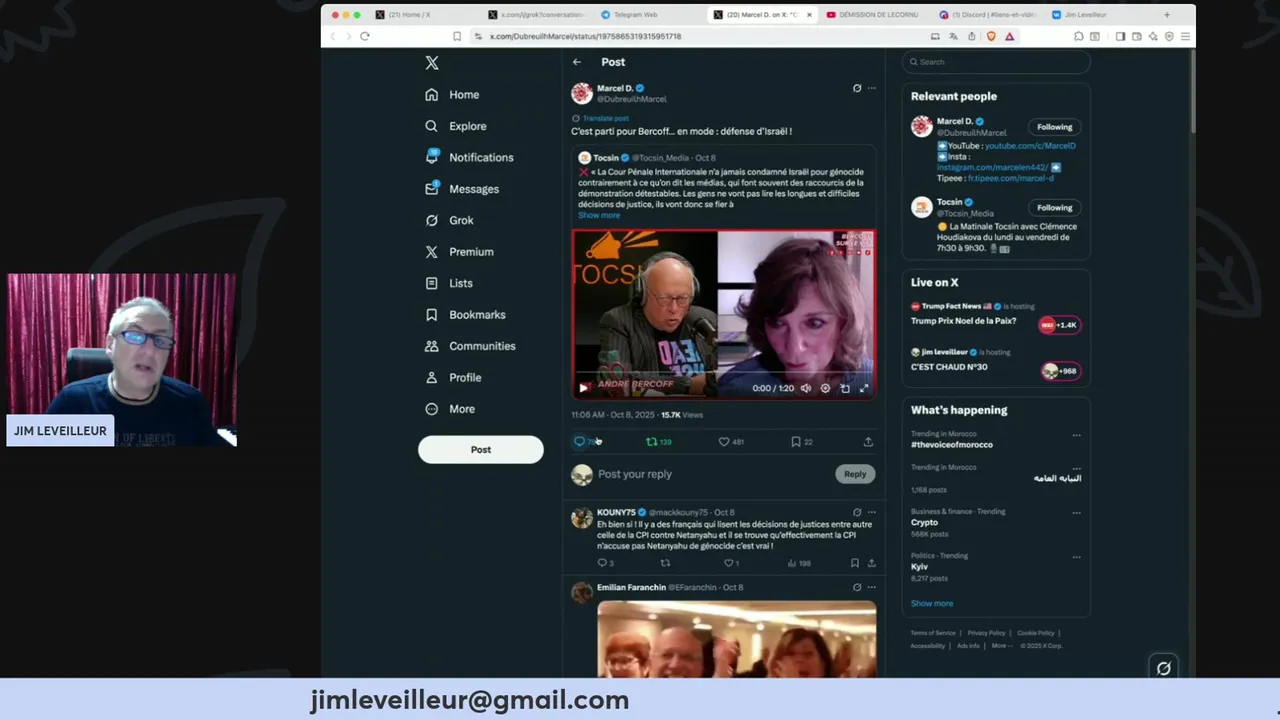This screenshot has height=720, width=1280.
Task: Open options for the Crypto trend
Action: point(1076,512)
